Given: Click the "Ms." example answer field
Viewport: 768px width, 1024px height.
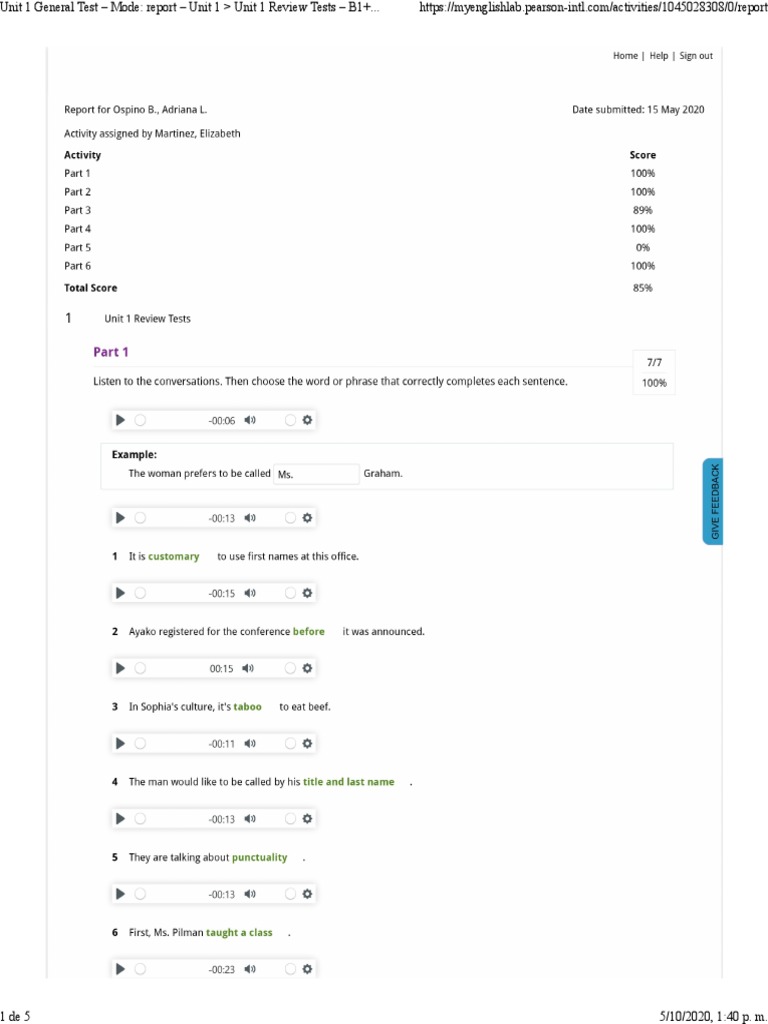Looking at the screenshot, I should 316,474.
